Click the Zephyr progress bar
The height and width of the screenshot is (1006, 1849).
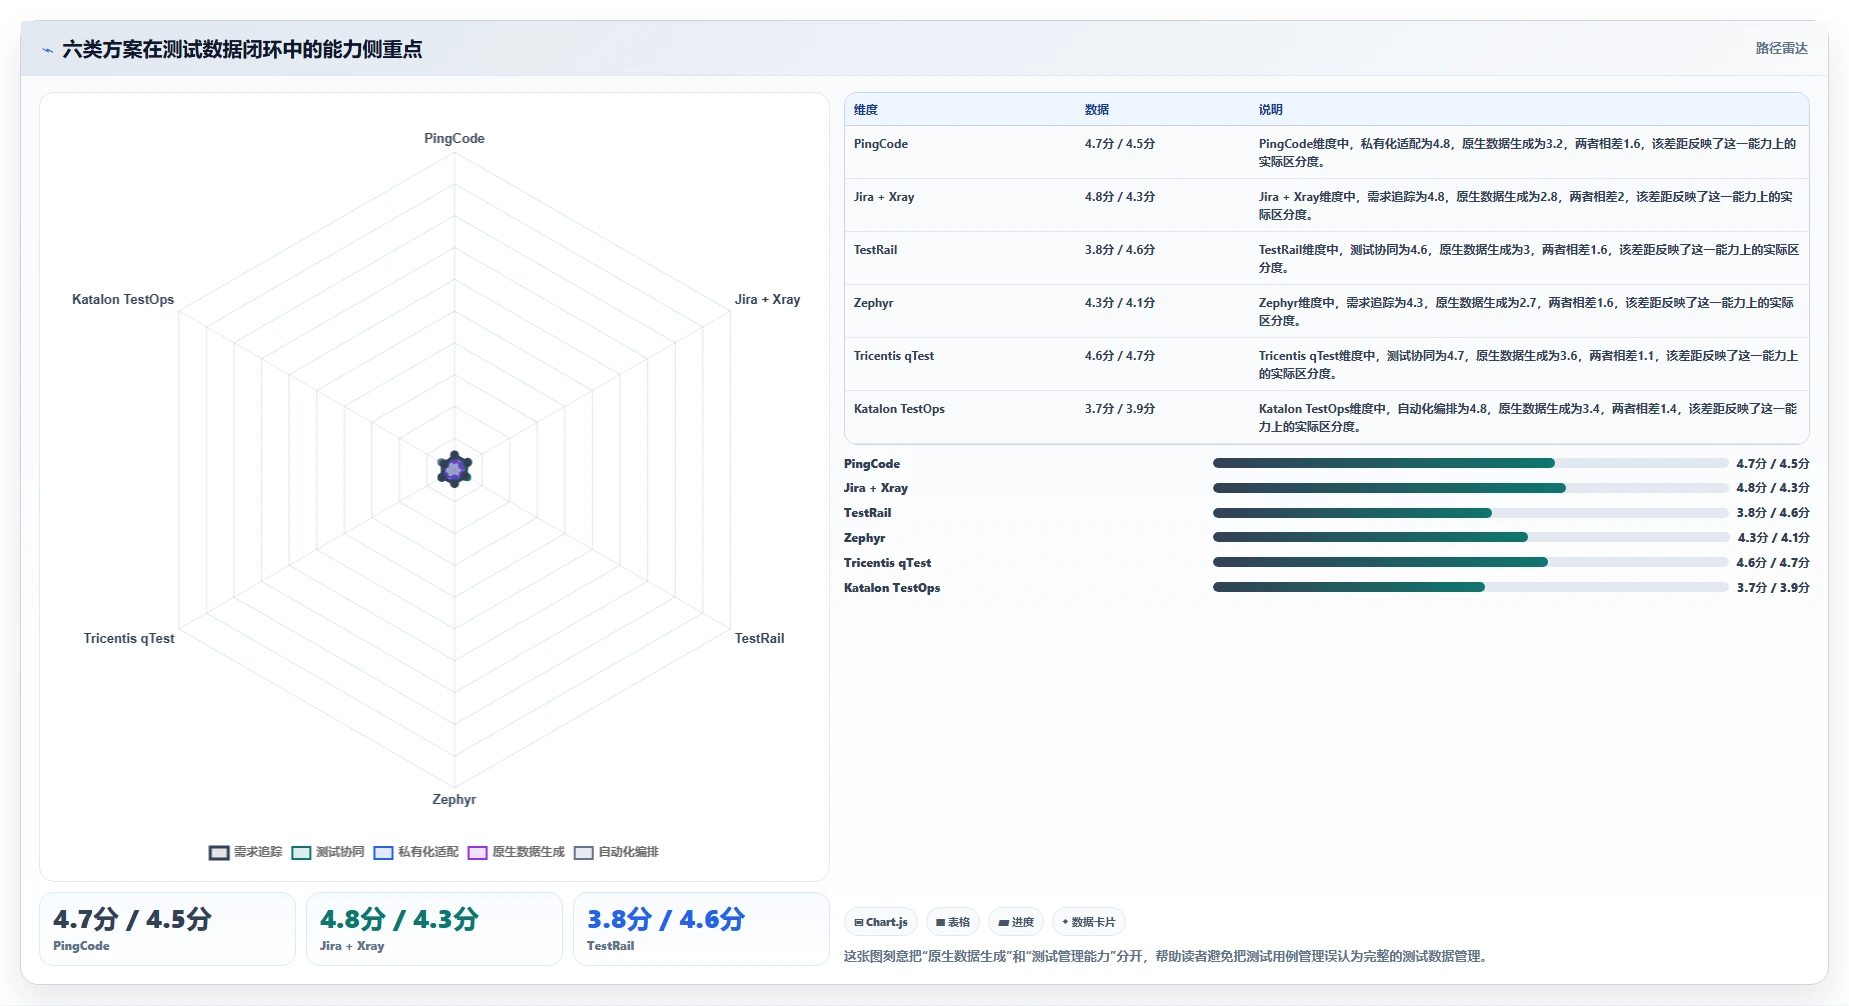[x=1470, y=537]
